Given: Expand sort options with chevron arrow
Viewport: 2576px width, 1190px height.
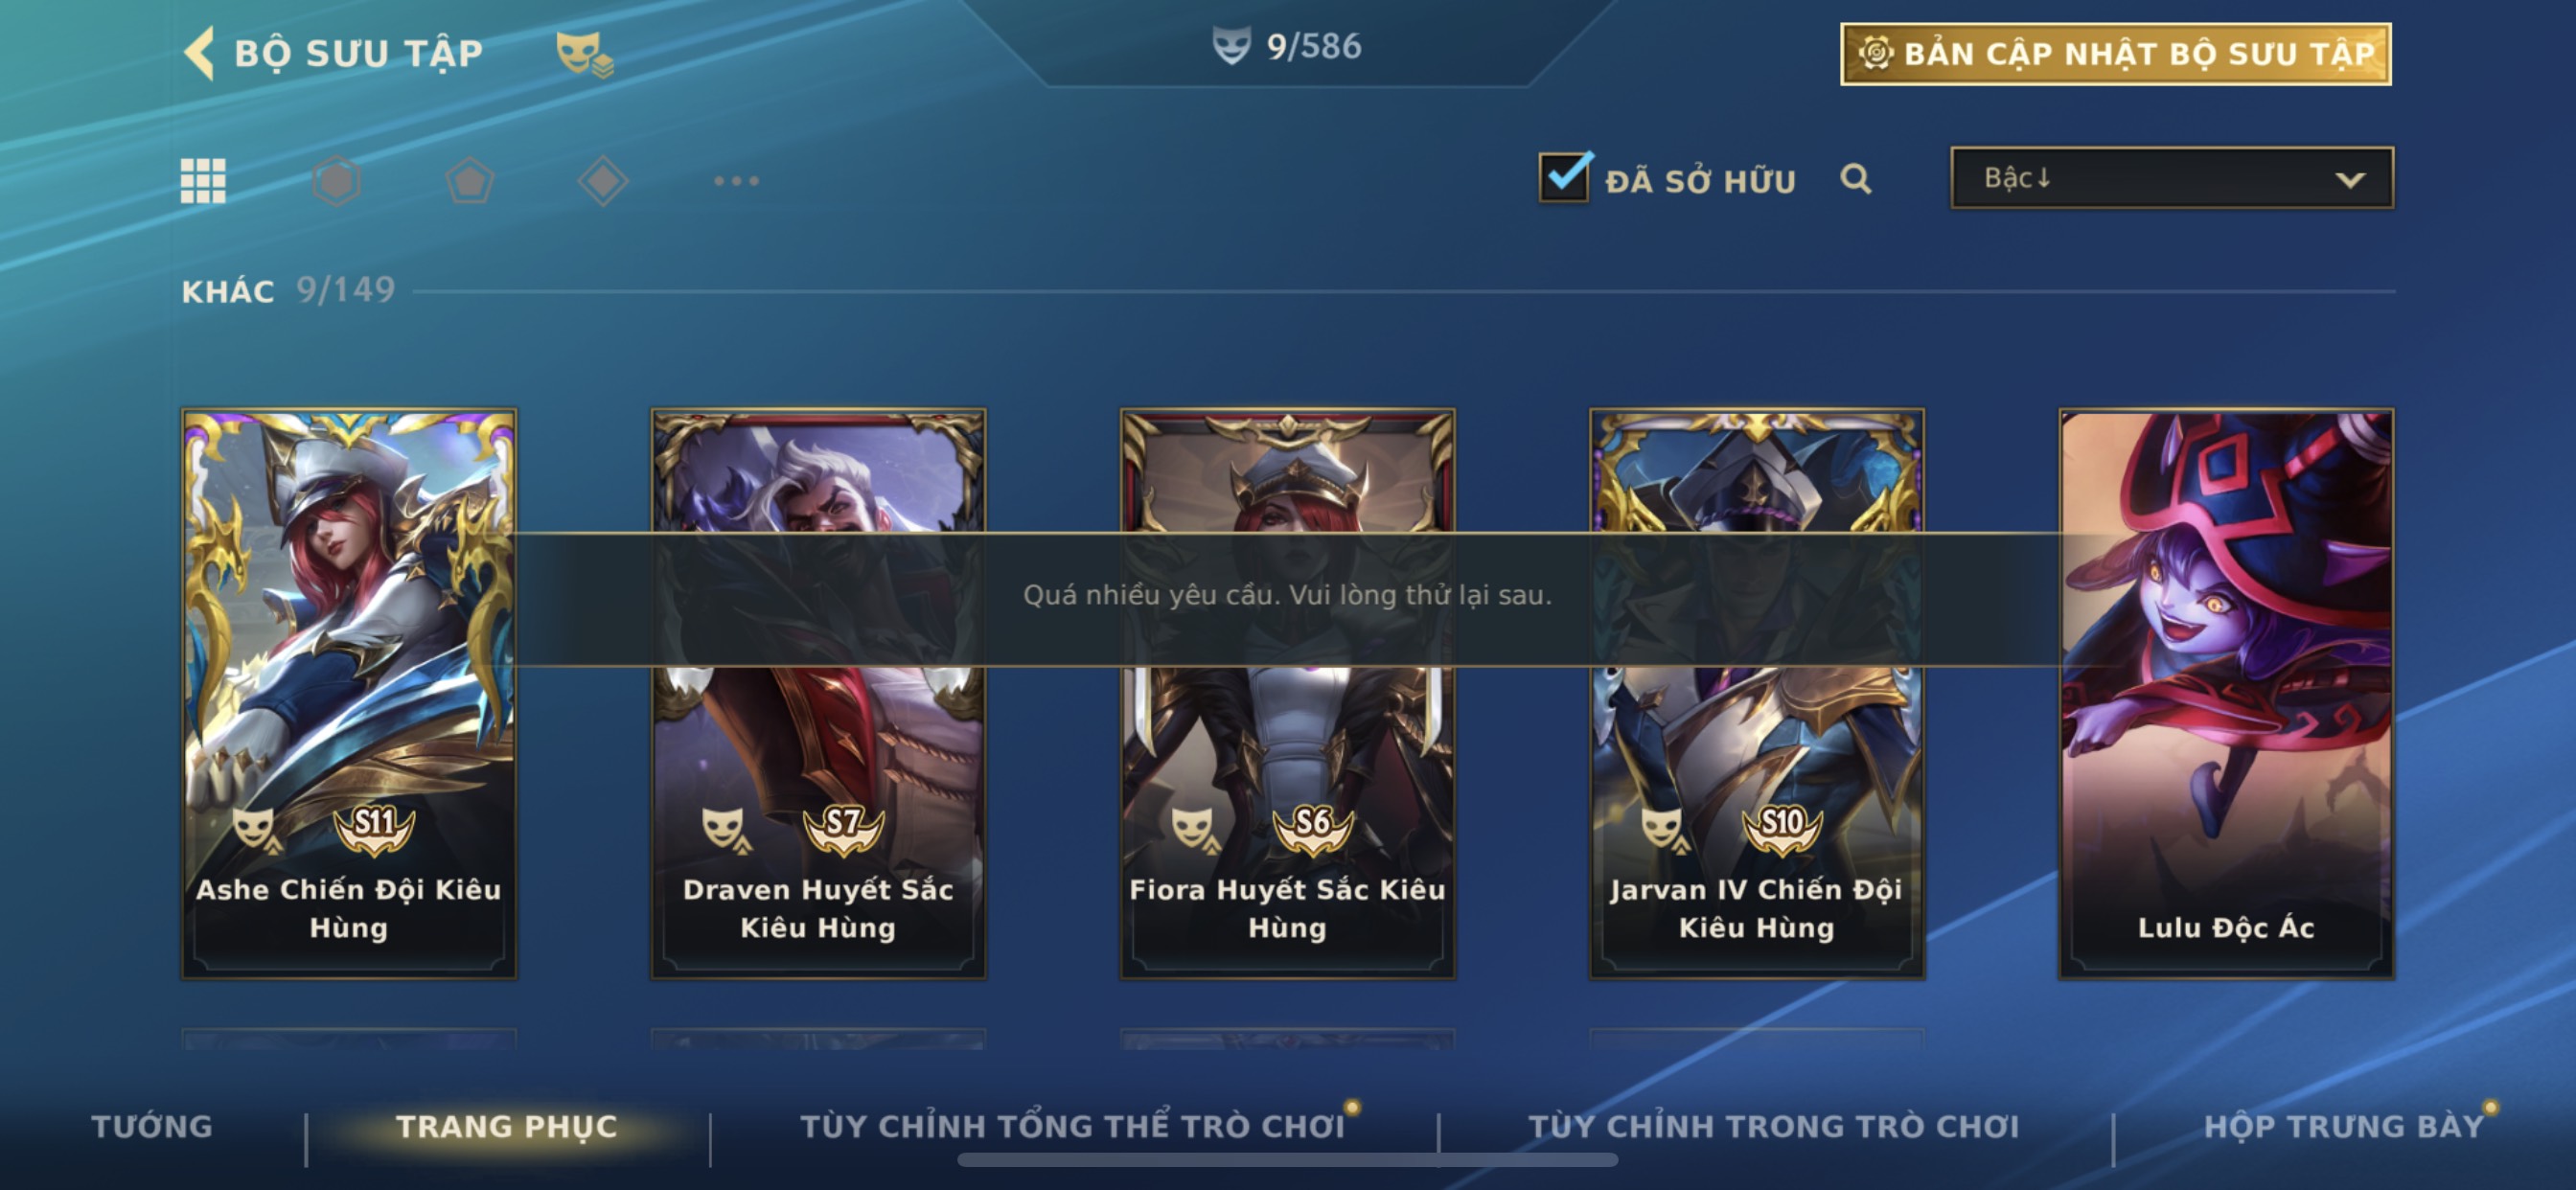Looking at the screenshot, I should 2350,180.
